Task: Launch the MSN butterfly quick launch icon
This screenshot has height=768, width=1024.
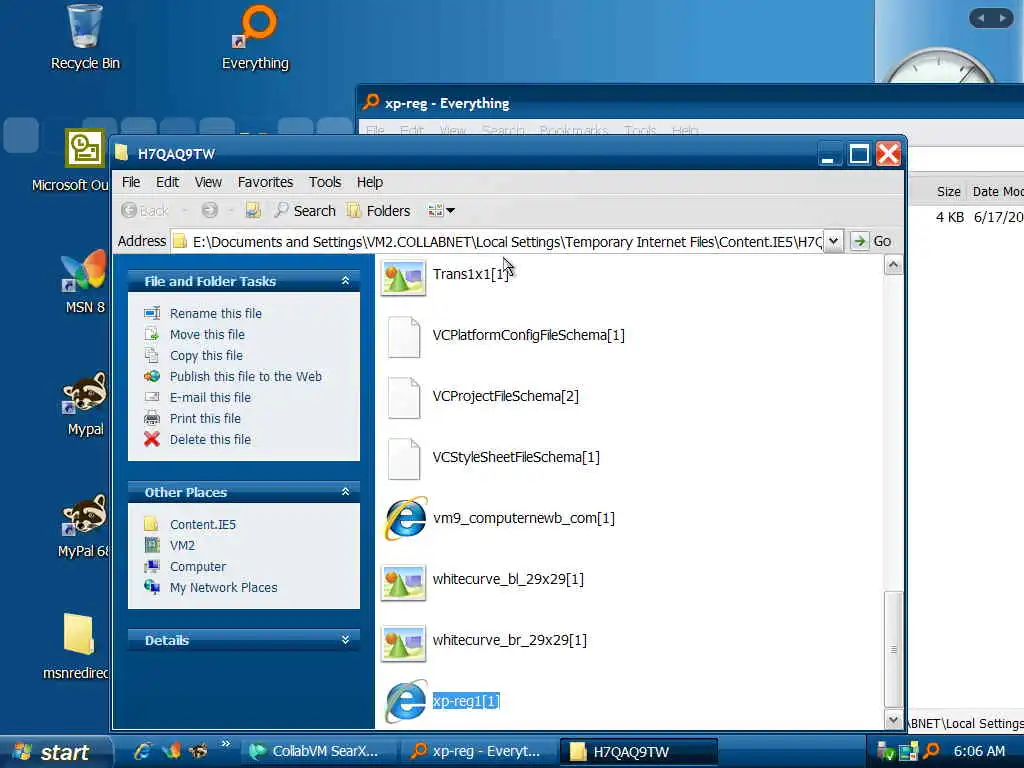Action: coord(170,752)
